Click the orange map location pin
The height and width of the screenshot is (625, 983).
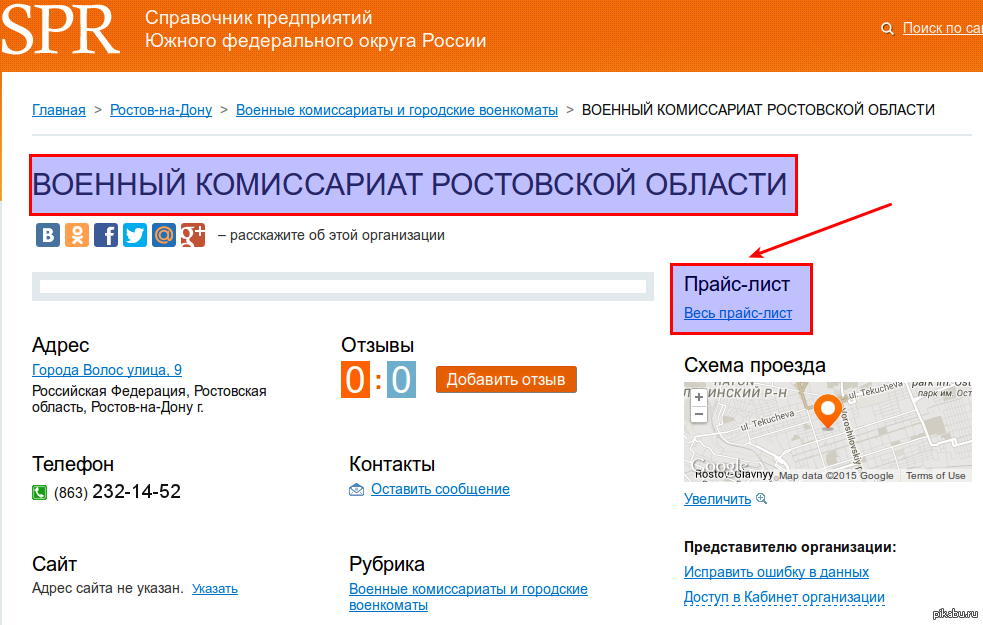(827, 410)
